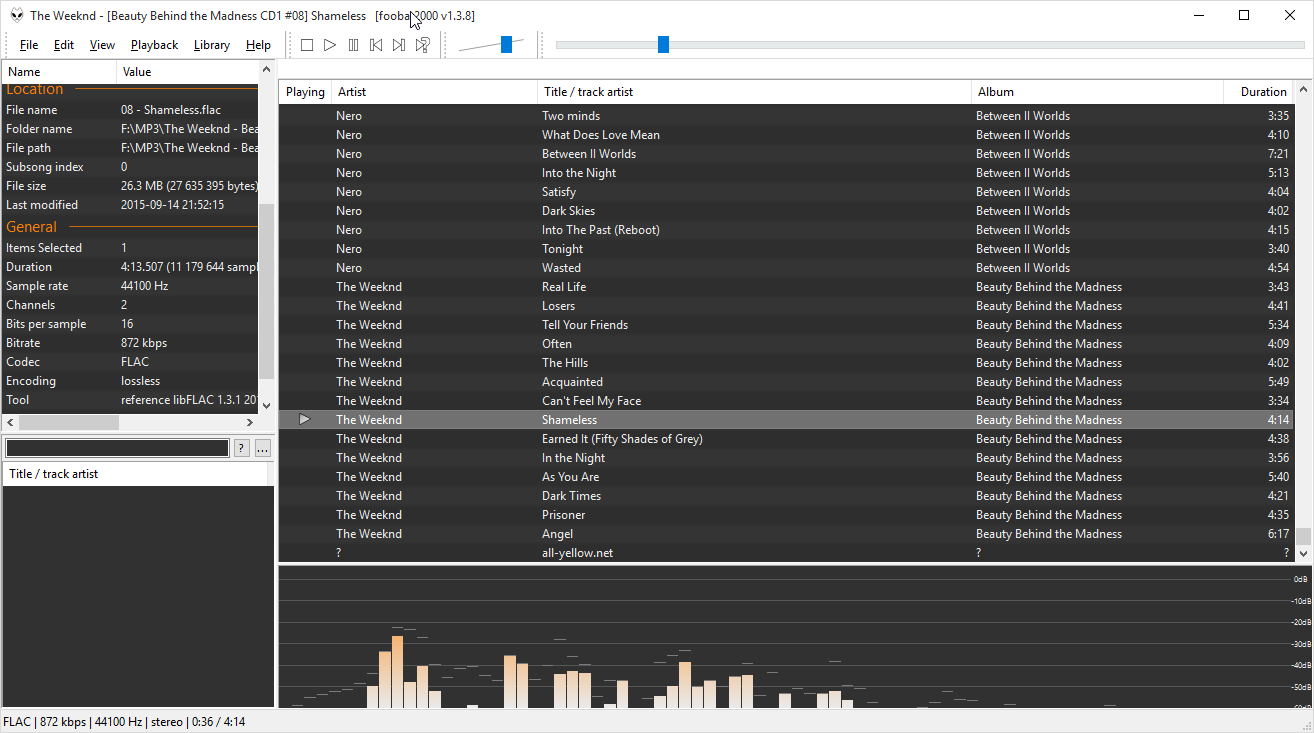Select the track "Losers"

[x=786, y=306]
